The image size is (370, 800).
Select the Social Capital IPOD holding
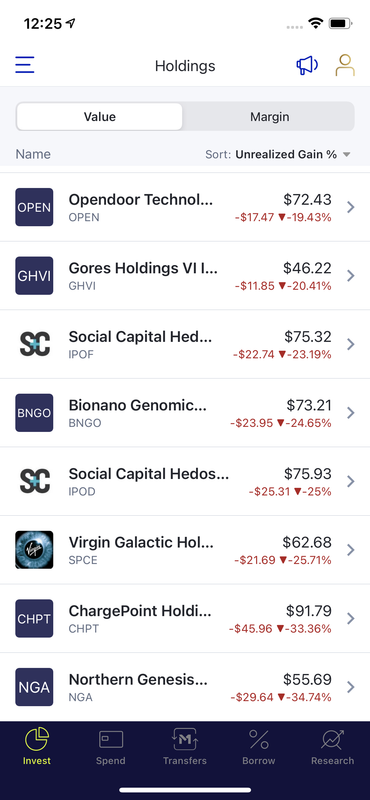click(185, 482)
